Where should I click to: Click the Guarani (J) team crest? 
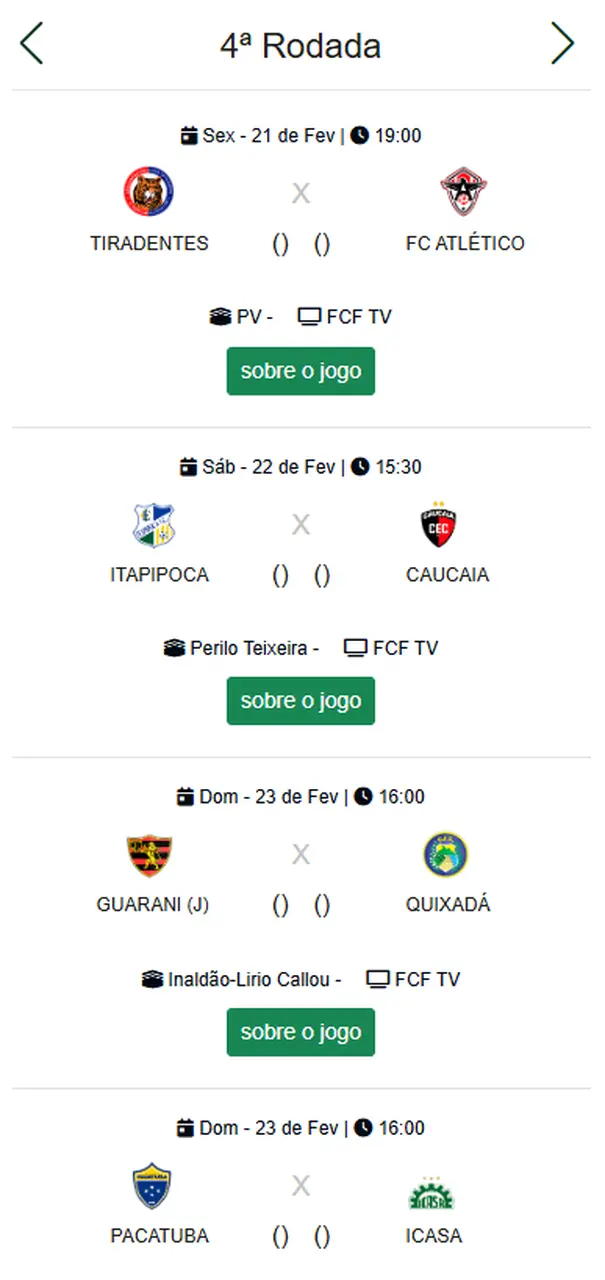[150, 855]
